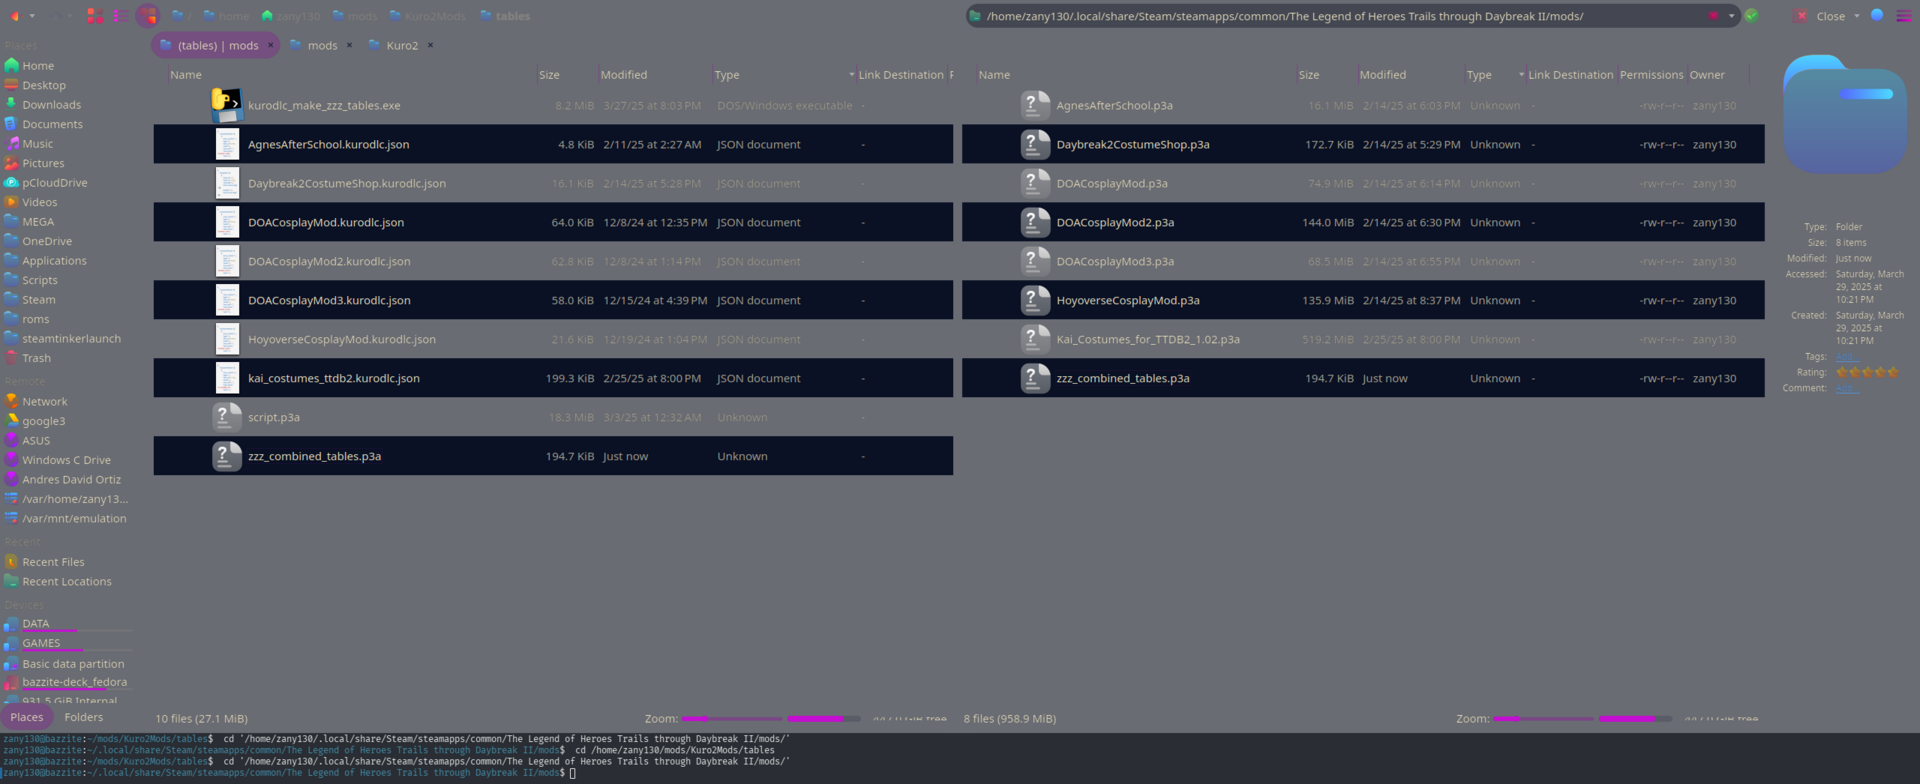Click breadcrumb folder 'home'
The width and height of the screenshot is (1920, 784).
pyautogui.click(x=226, y=16)
